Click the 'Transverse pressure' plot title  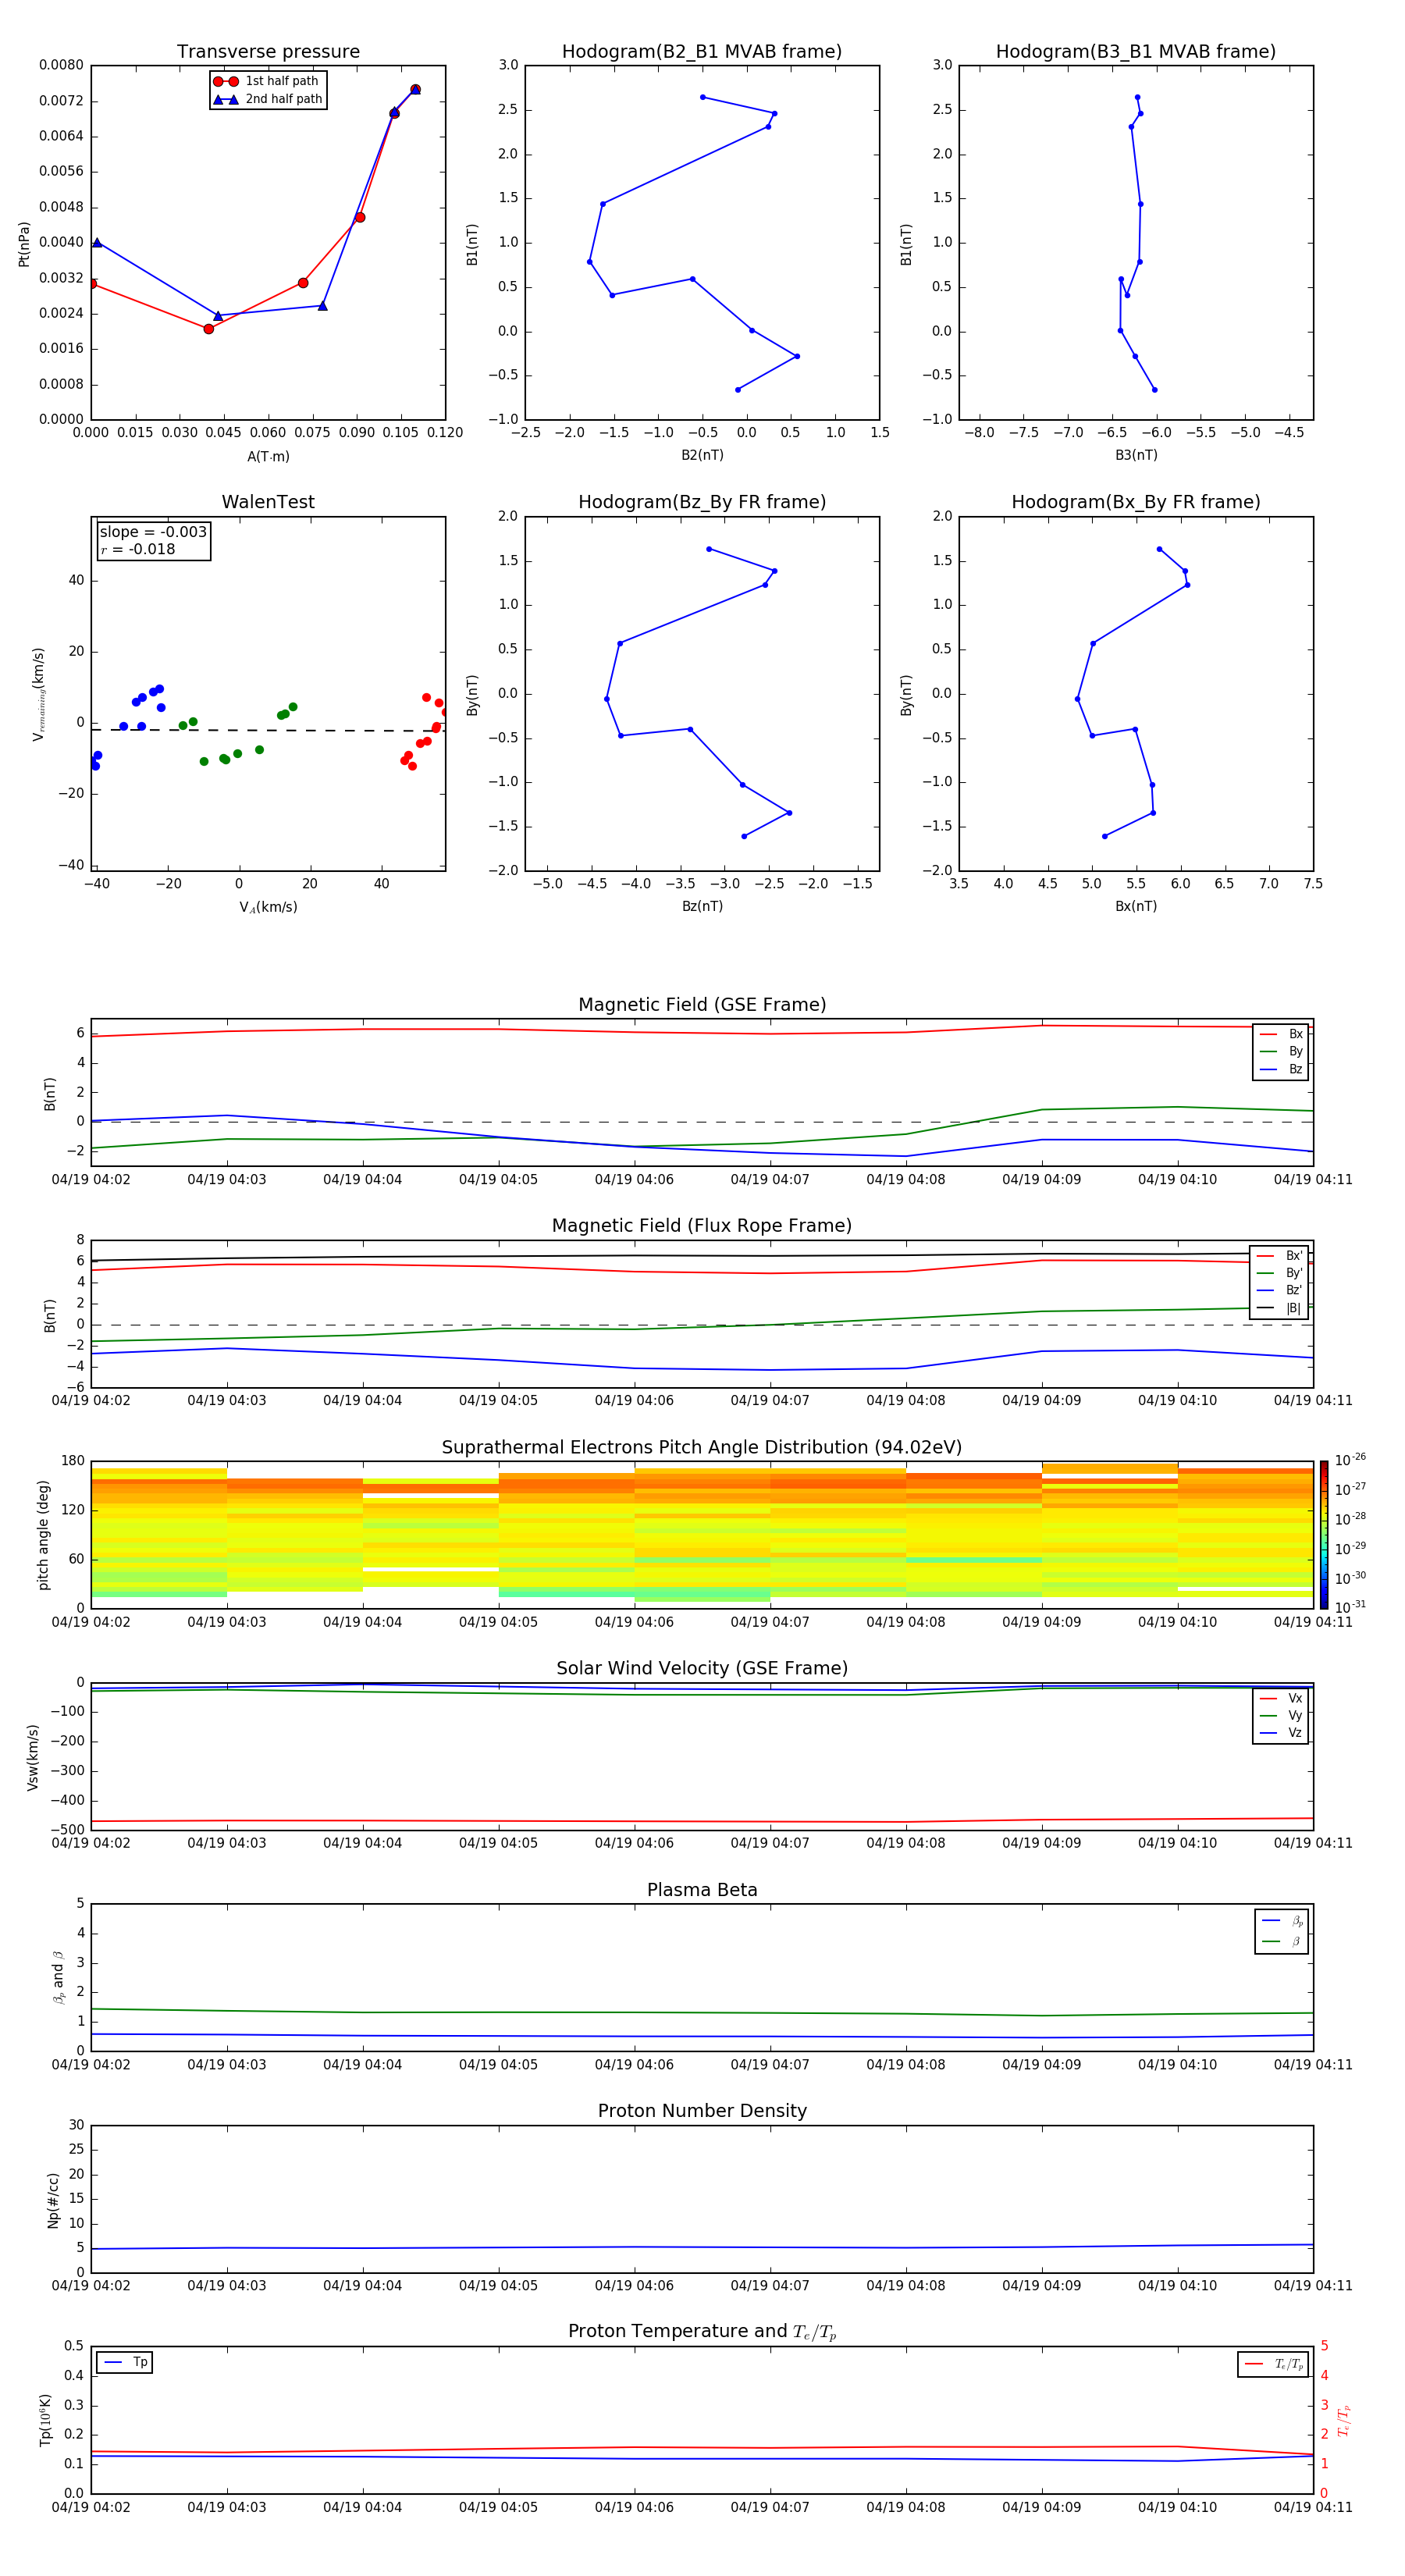click(268, 51)
